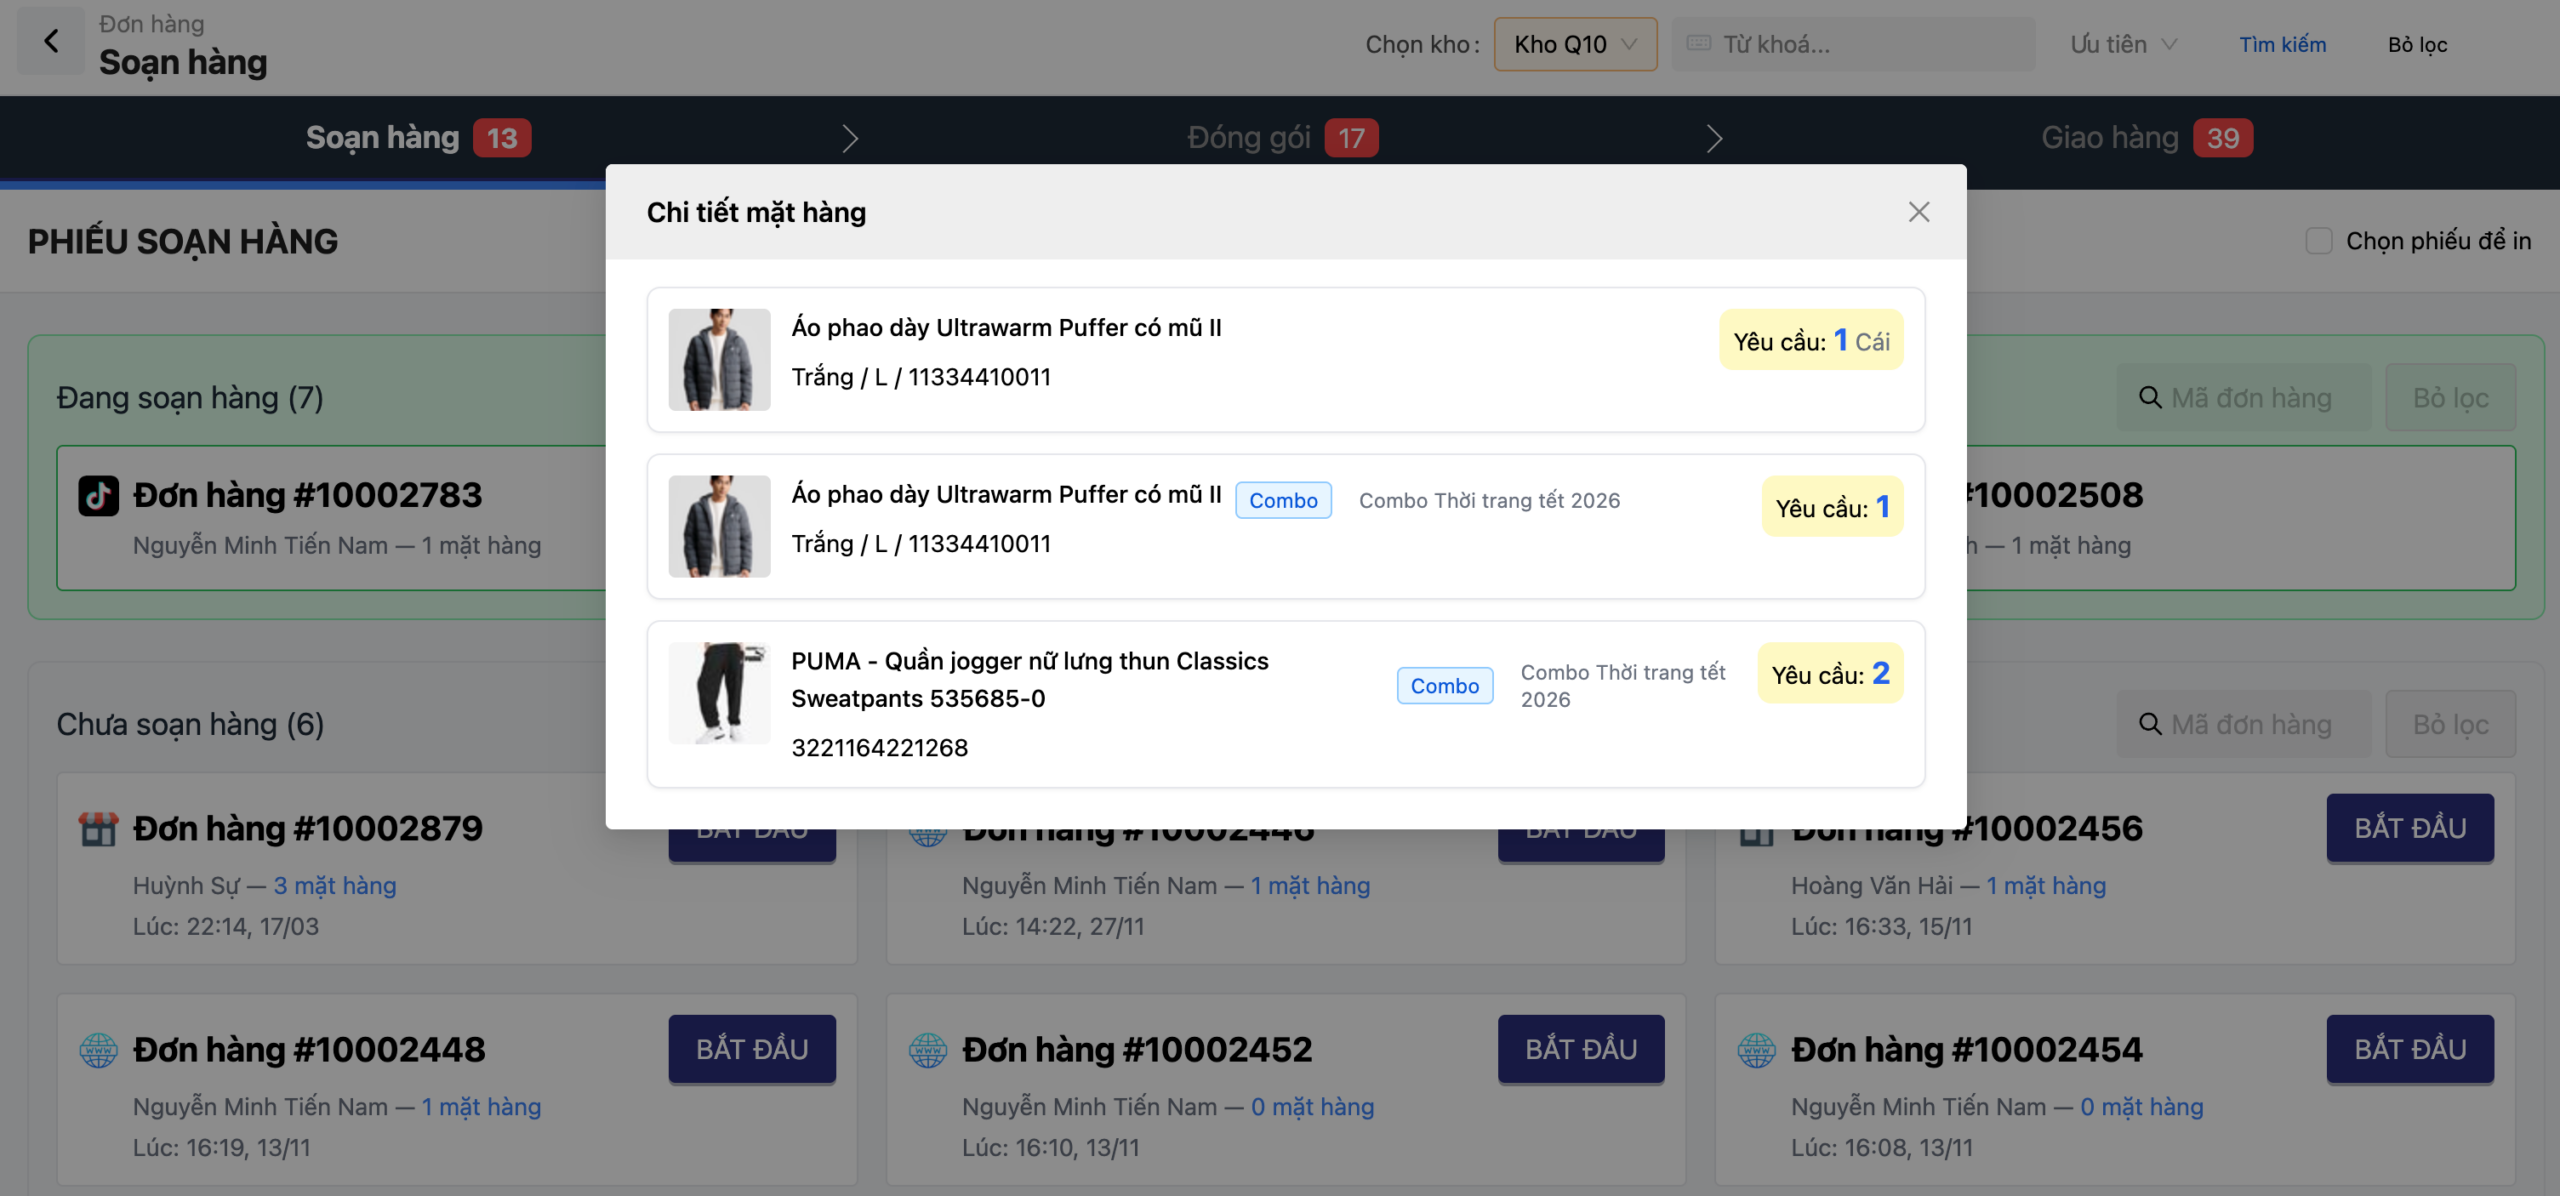Click chevron arrow after Soạn hàng tab
This screenshot has height=1196, width=2560.
coord(850,138)
